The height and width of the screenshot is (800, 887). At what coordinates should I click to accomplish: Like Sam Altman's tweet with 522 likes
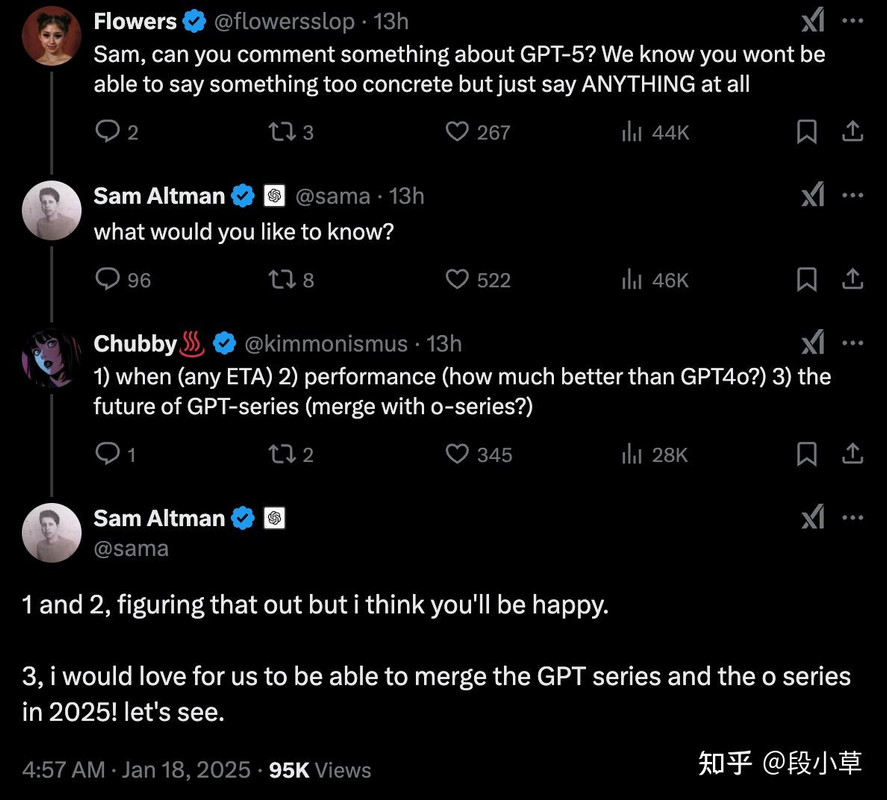[x=457, y=279]
